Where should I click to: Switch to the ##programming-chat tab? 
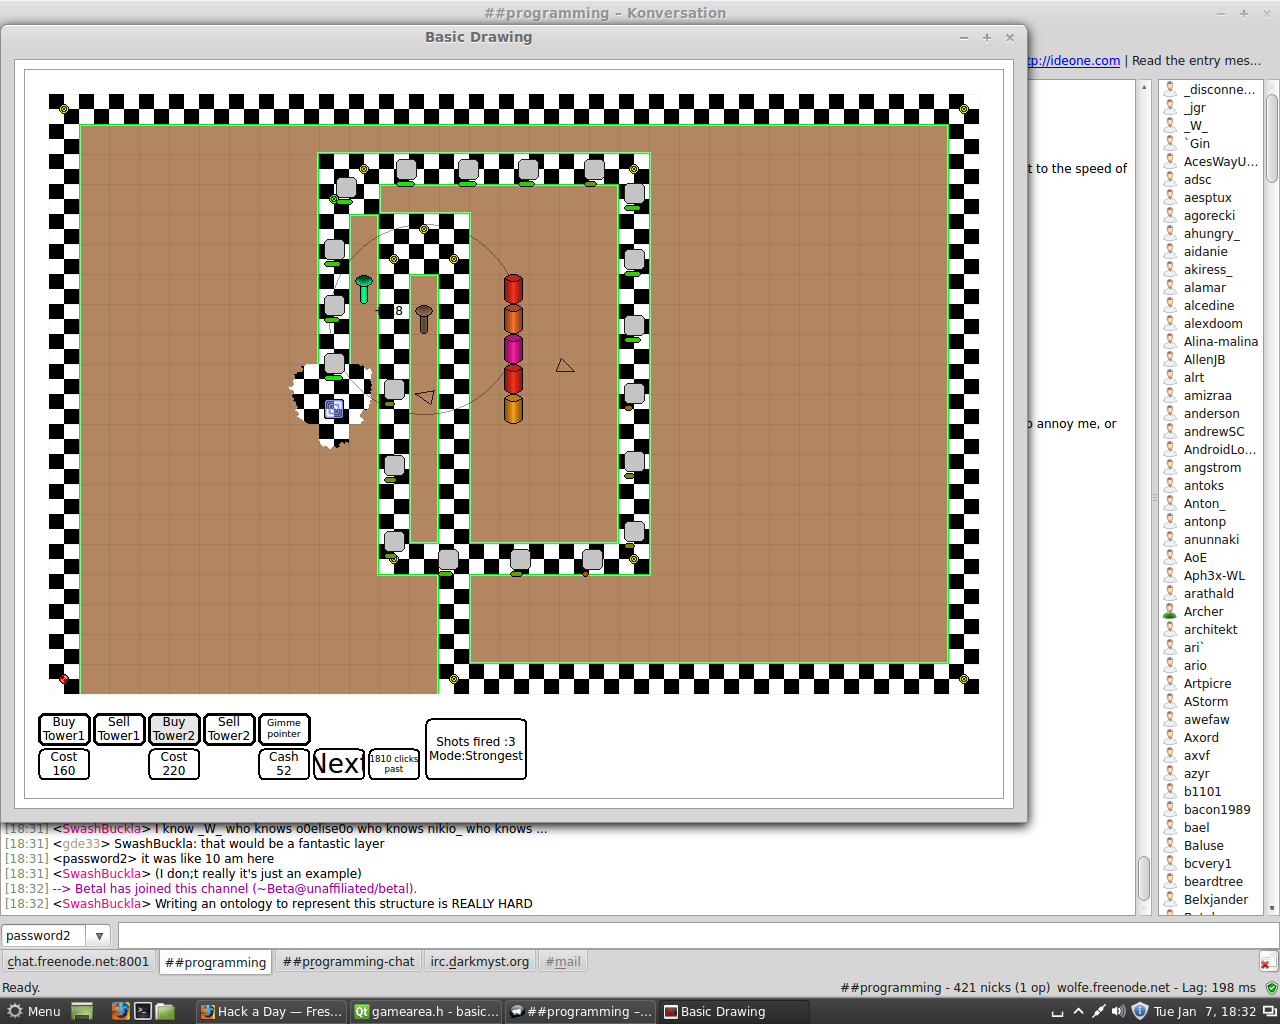348,962
